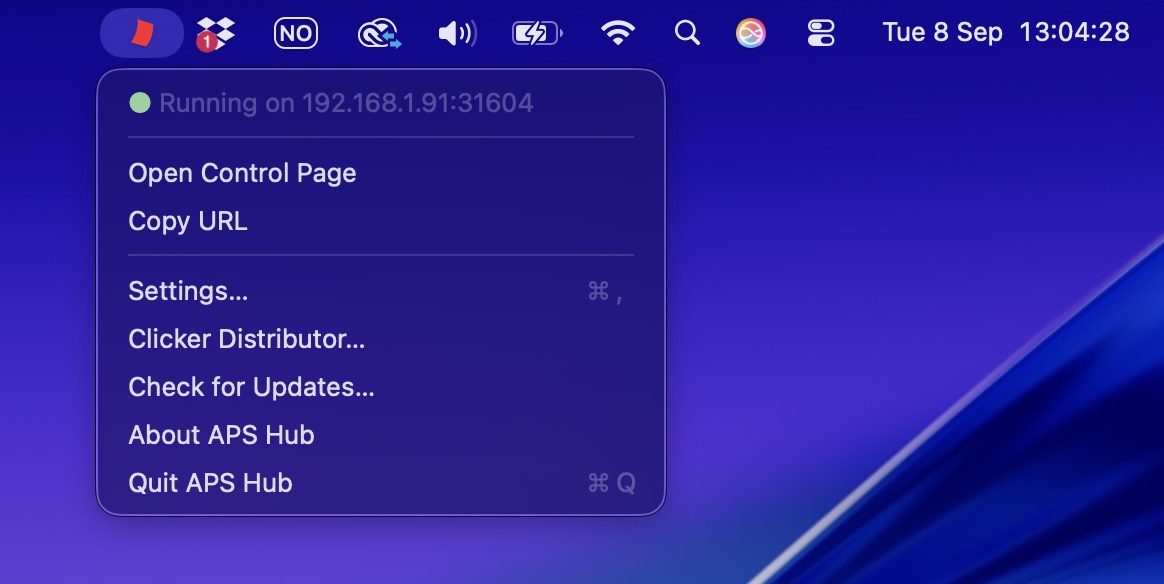Click the red APS Hub menu bar icon

(x=142, y=33)
